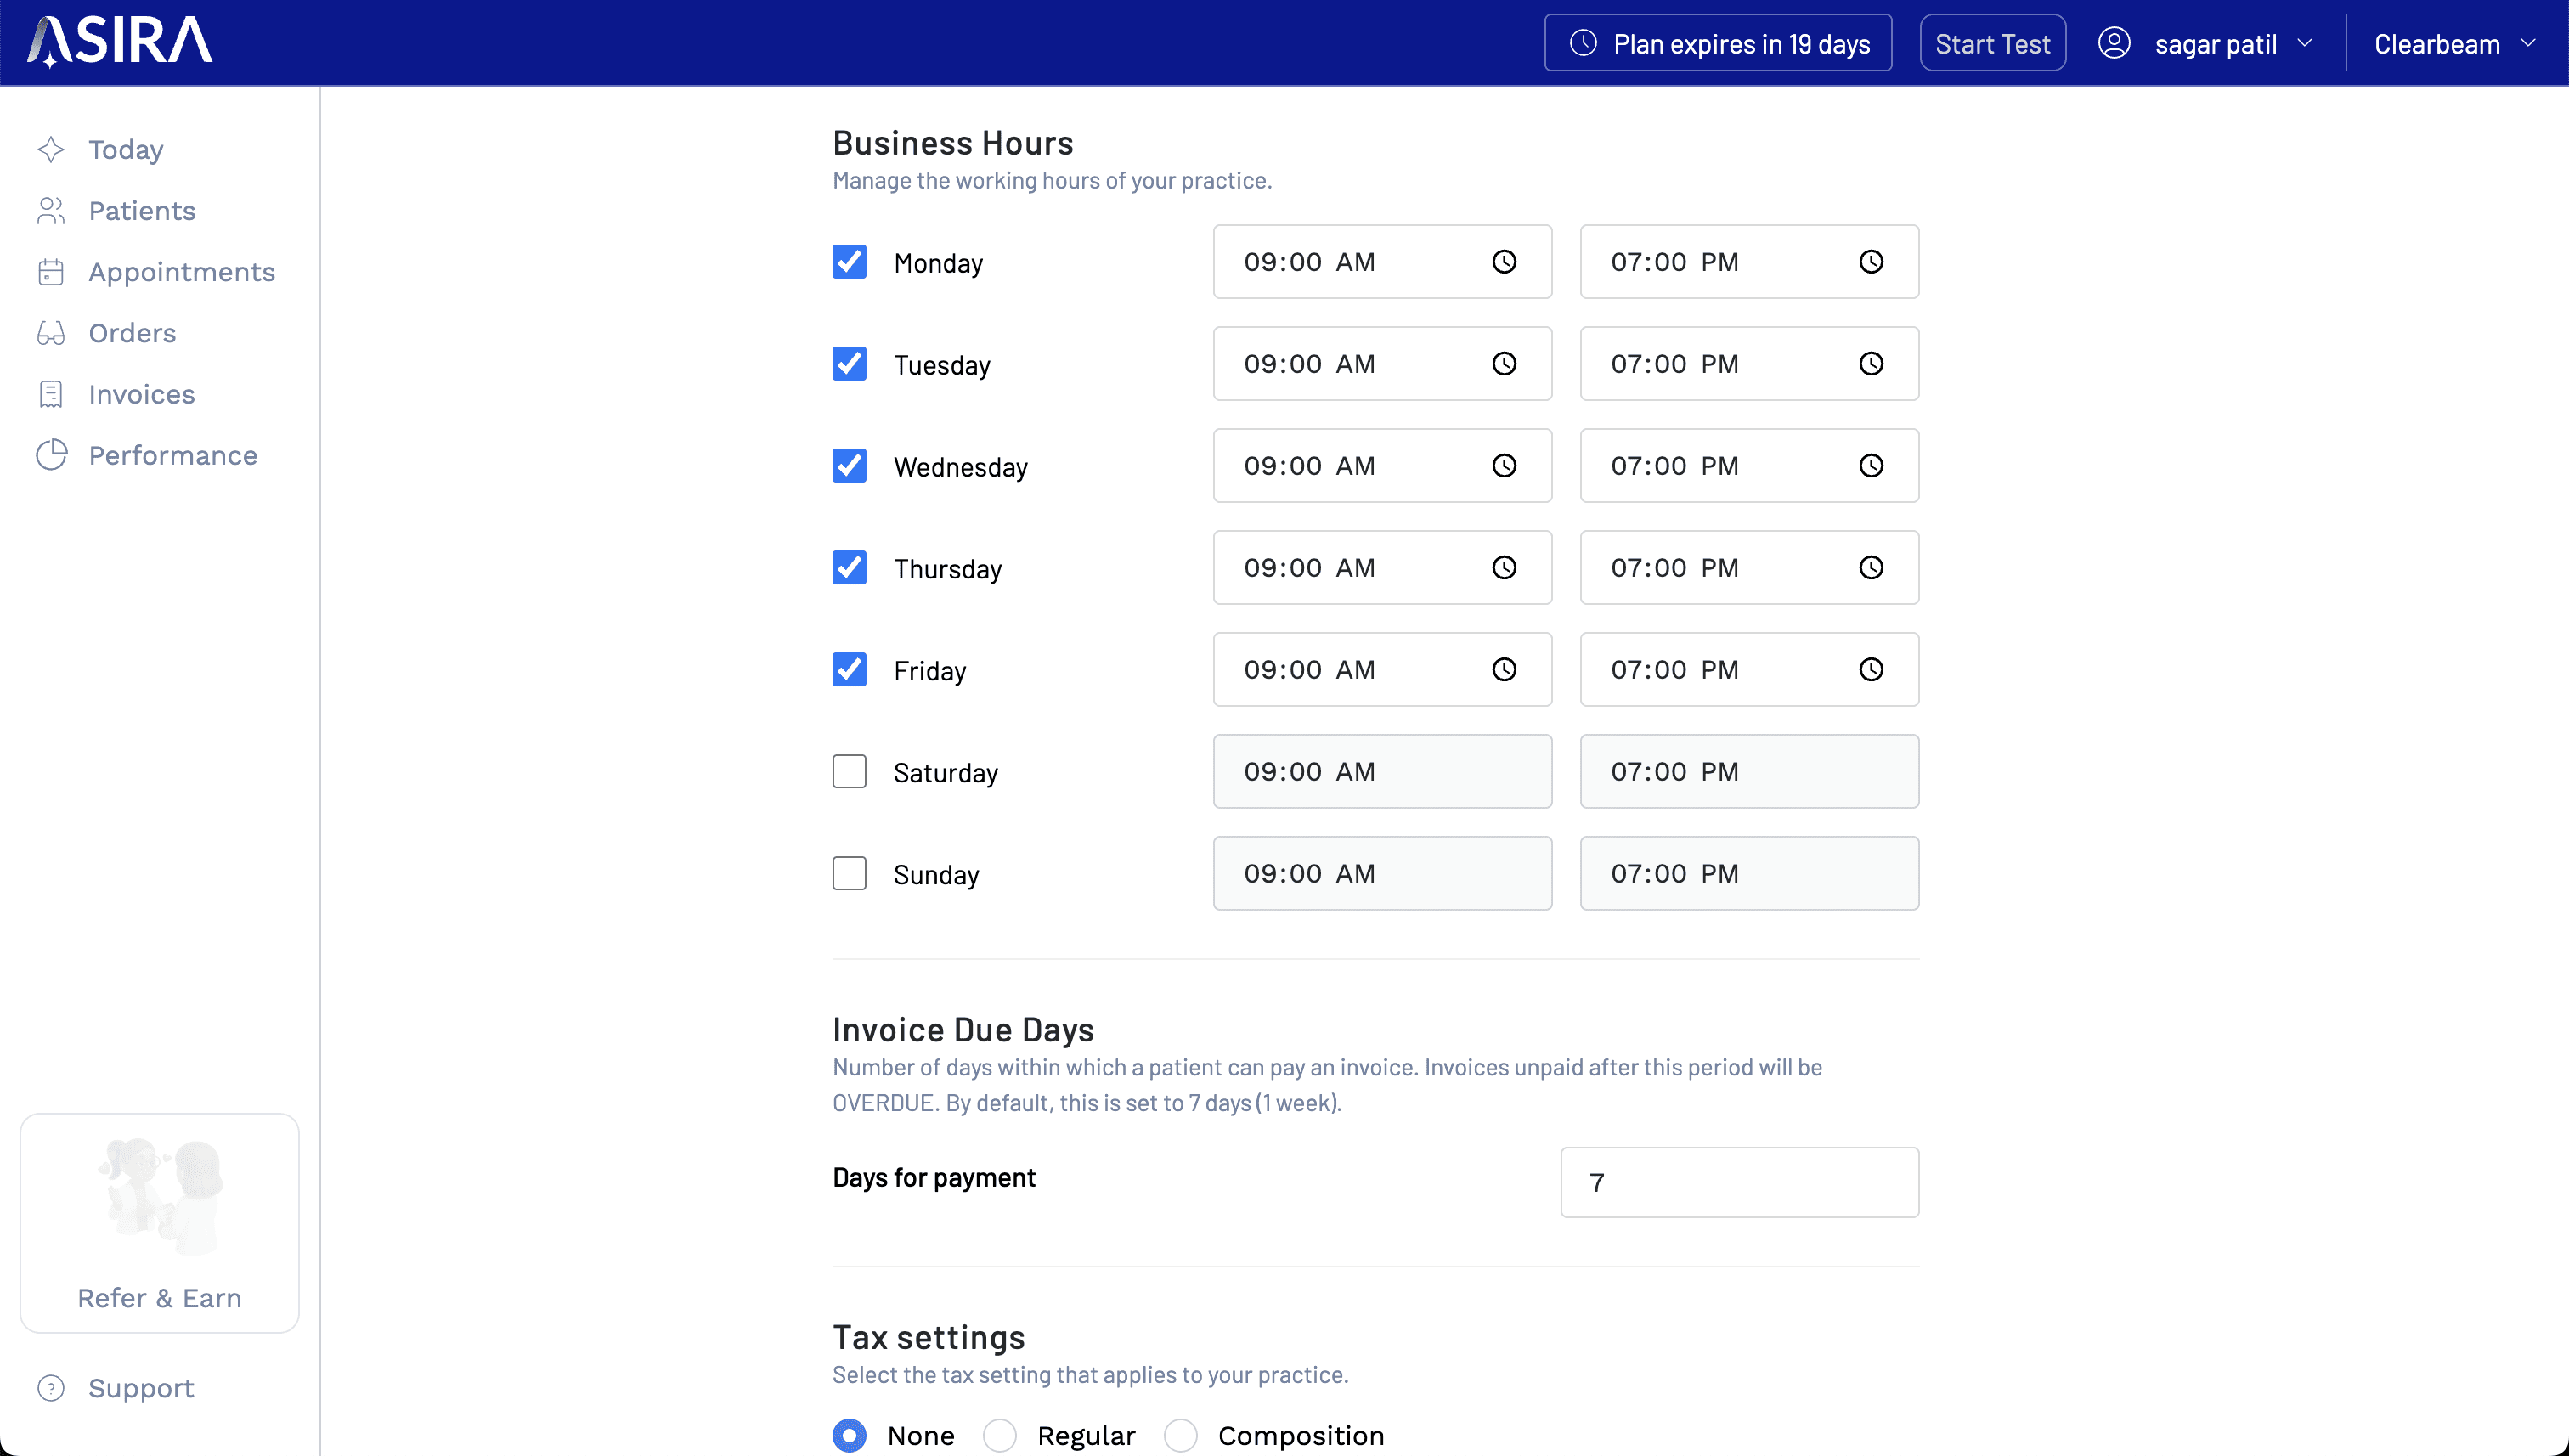This screenshot has width=2569, height=1456.
Task: Enable the Sunday business hours checkbox
Action: [849, 874]
